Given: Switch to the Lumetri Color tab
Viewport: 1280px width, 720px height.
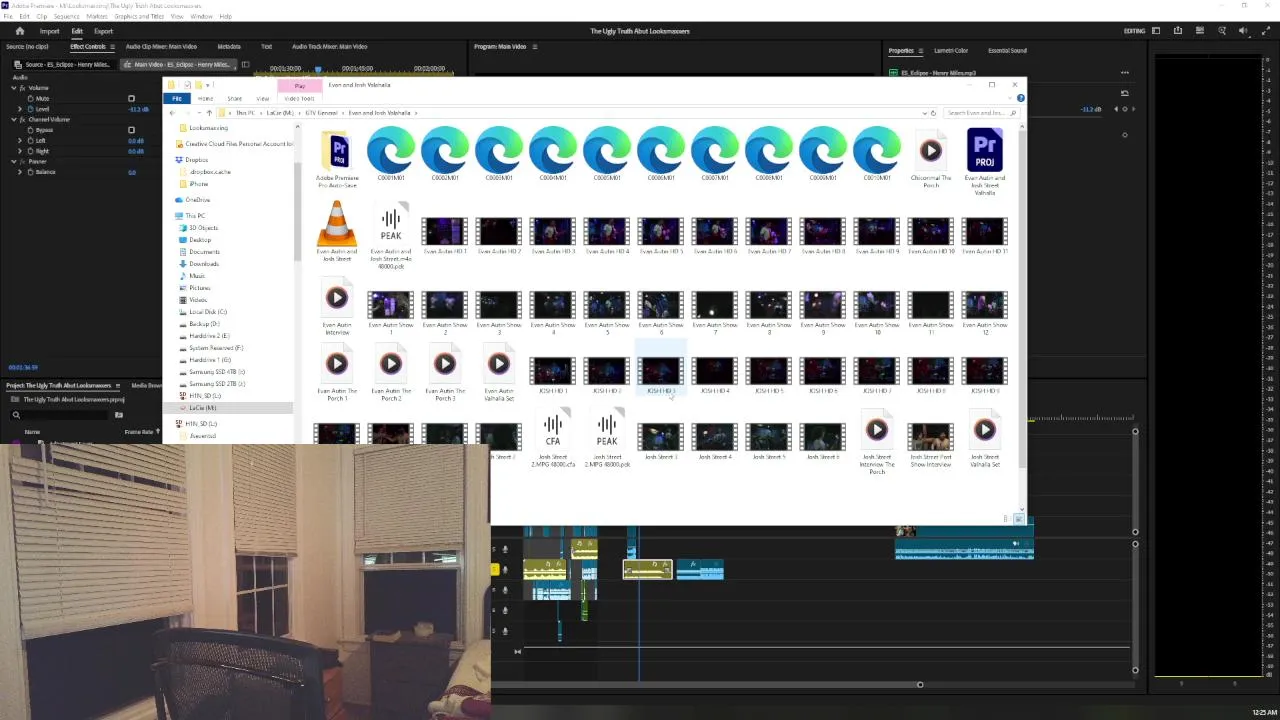Looking at the screenshot, I should pos(951,50).
